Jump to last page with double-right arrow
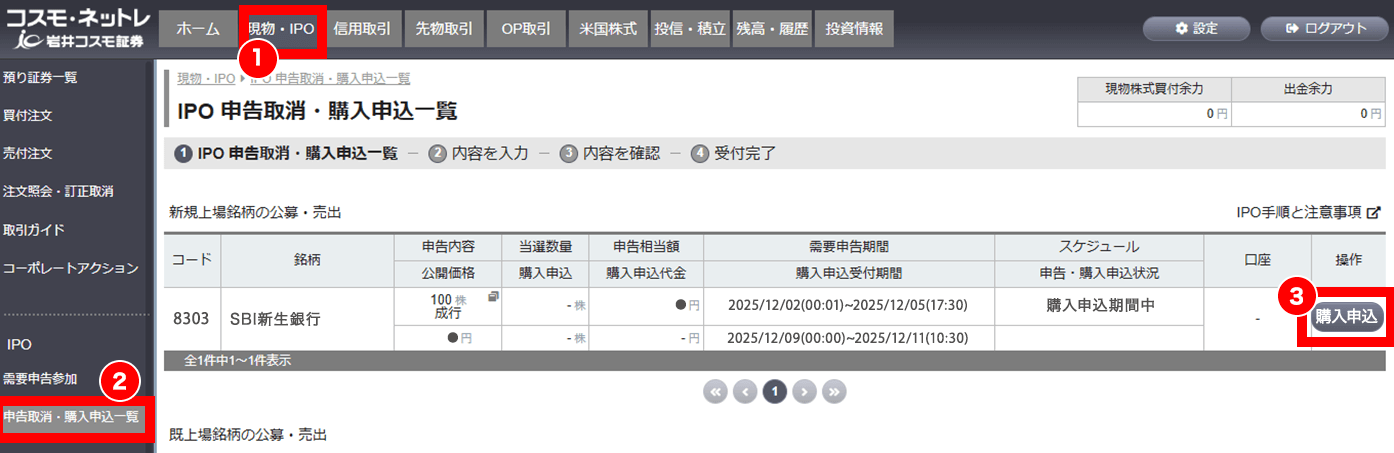Screen dimensions: 1394x453 834,392
